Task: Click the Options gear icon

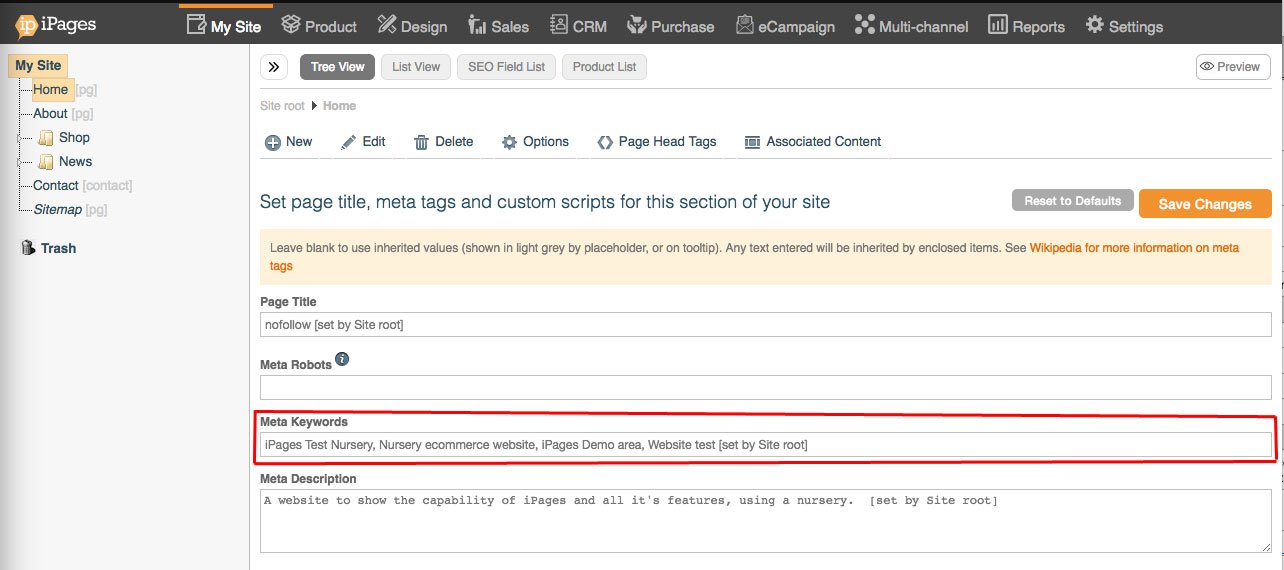Action: tap(510, 142)
